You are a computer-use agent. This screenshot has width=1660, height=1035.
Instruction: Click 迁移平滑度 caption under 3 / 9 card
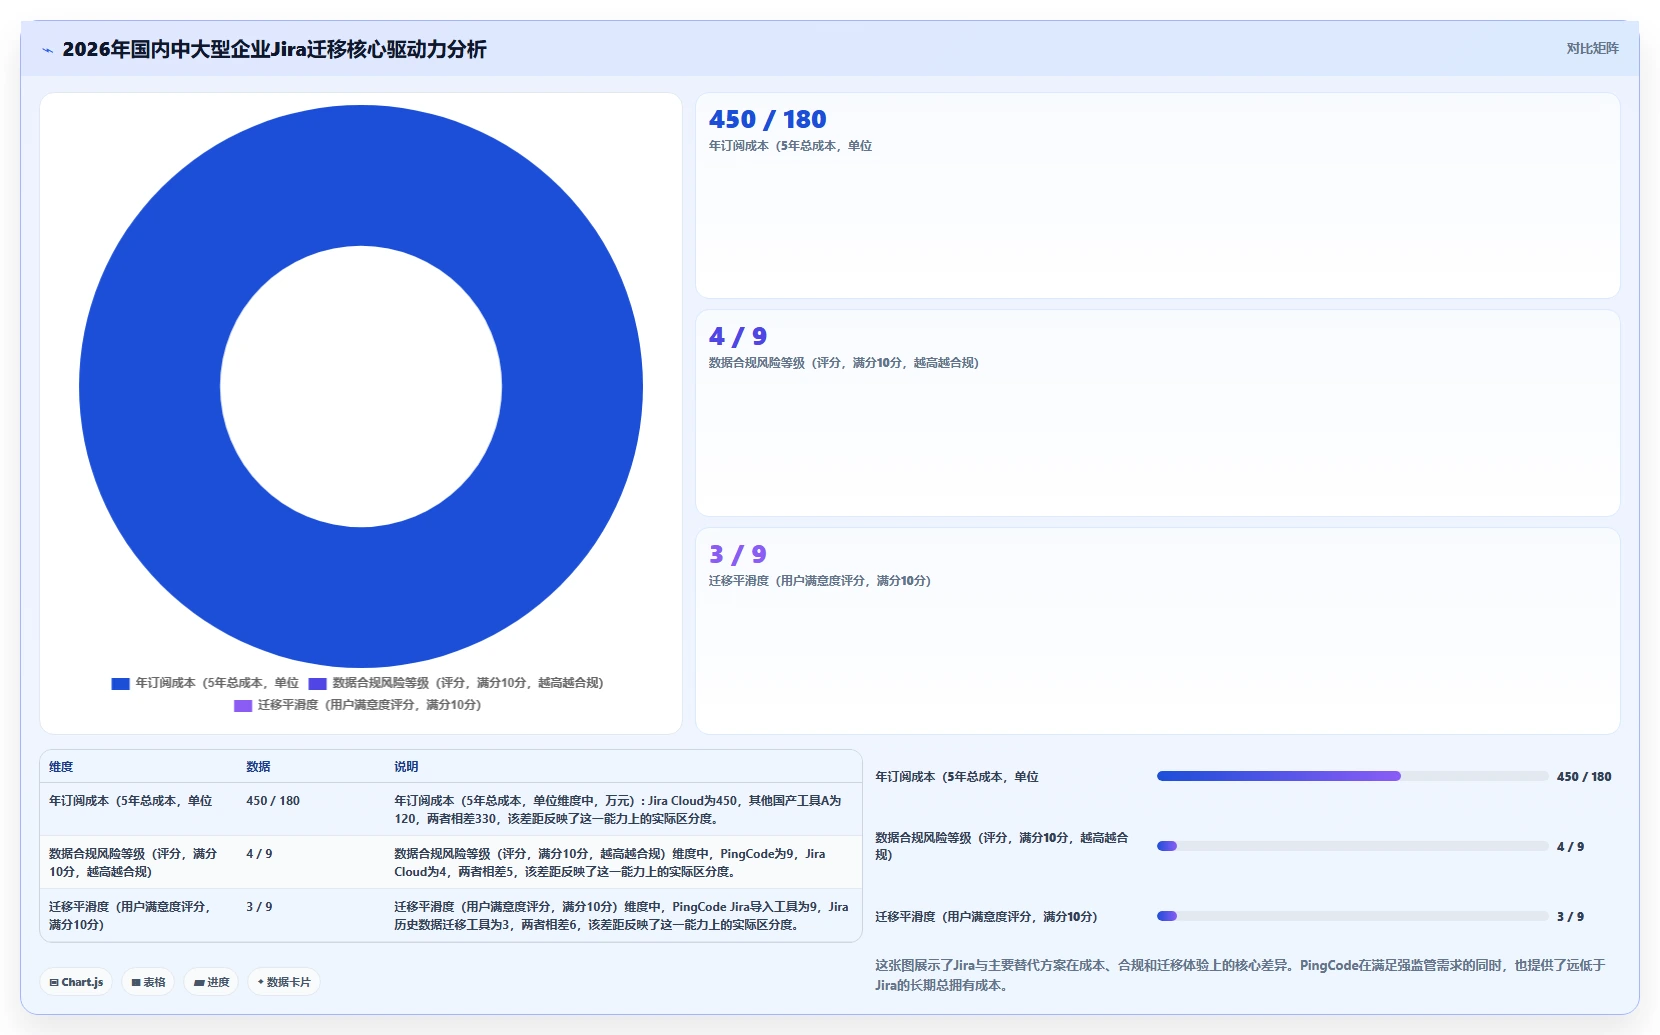[819, 581]
